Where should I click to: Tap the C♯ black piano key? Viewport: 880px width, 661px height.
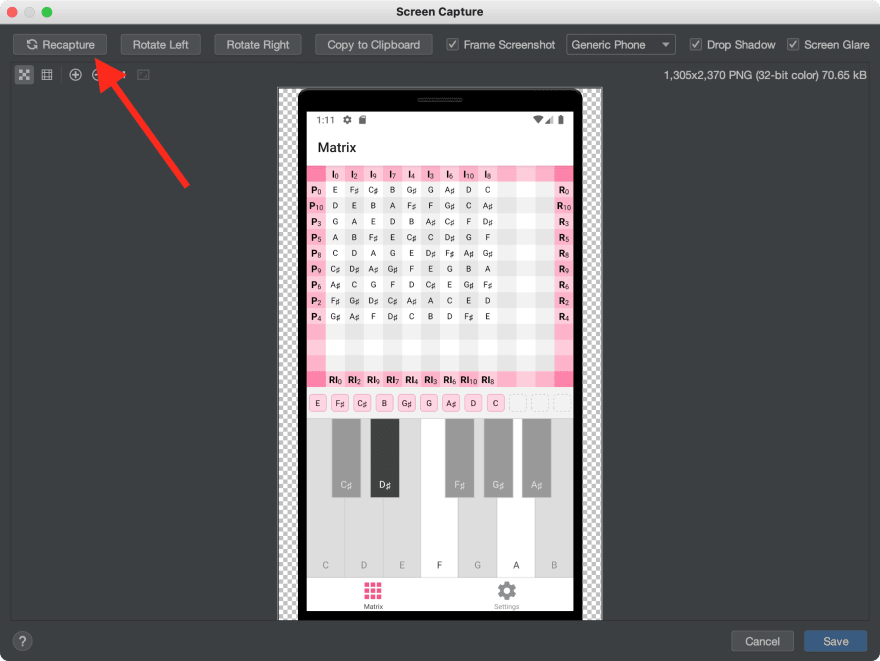click(x=346, y=458)
